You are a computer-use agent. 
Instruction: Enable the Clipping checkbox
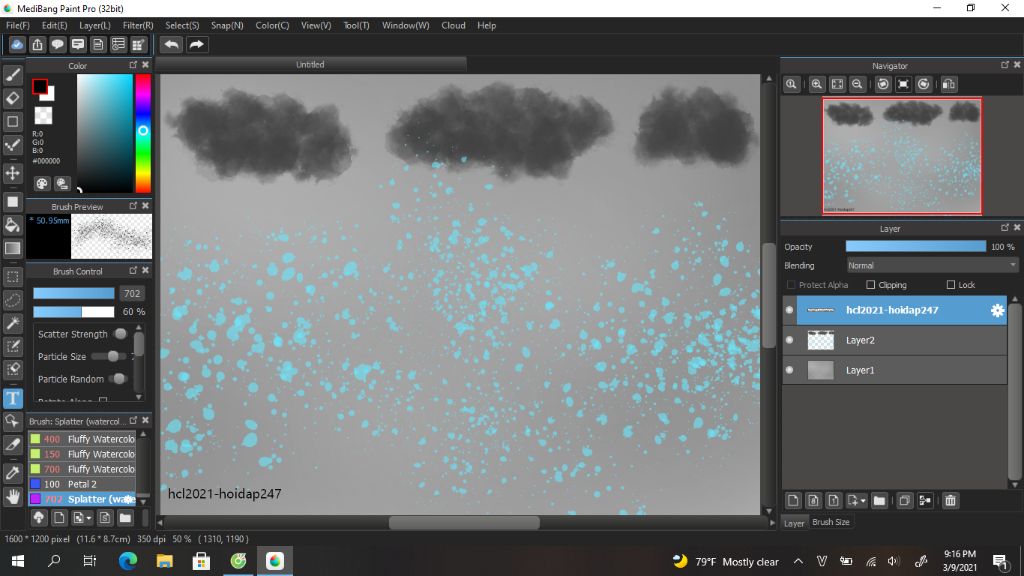point(871,285)
